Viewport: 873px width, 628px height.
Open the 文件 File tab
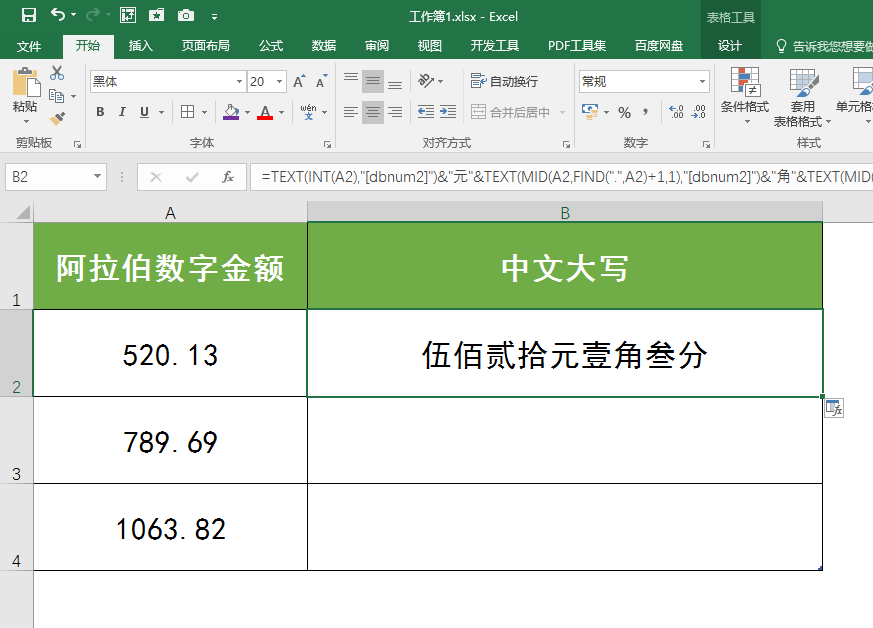click(x=29, y=46)
